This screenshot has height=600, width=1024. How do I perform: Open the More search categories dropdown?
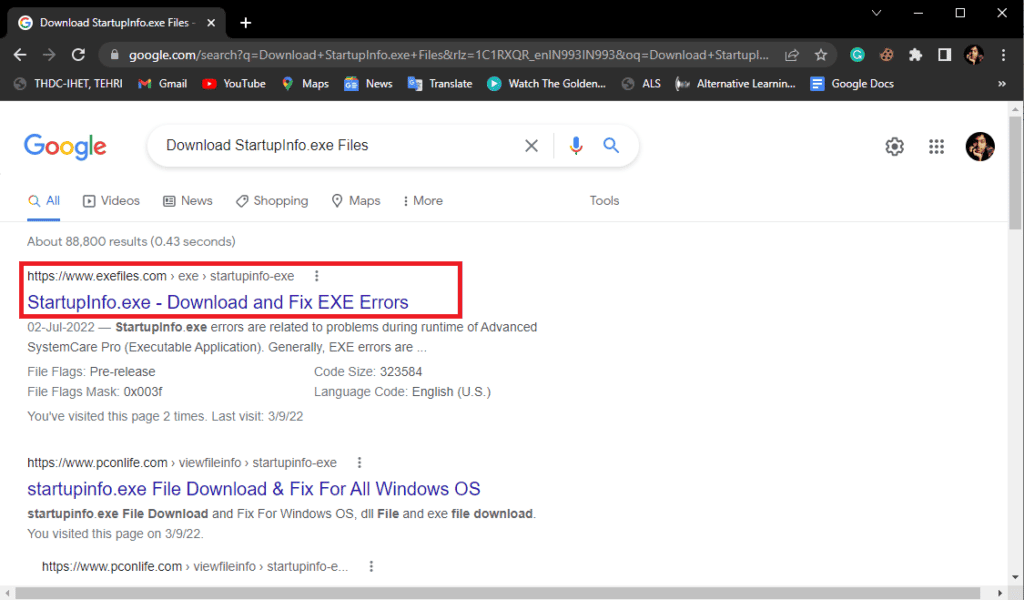pyautogui.click(x=421, y=200)
